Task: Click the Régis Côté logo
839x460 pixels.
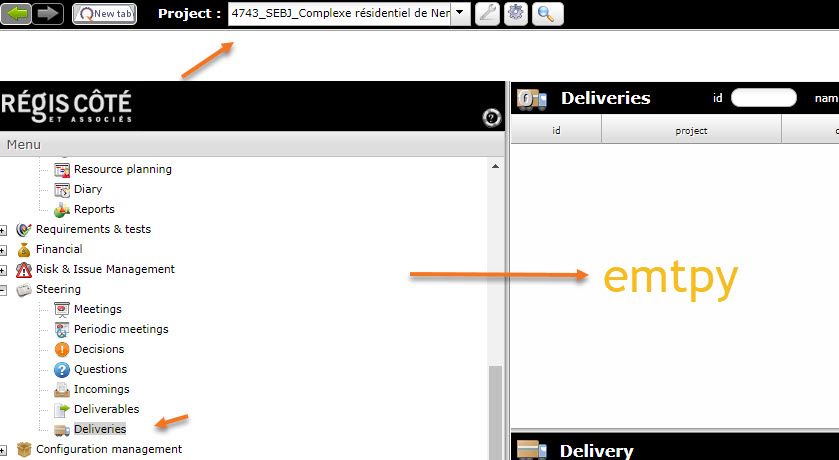Action: coord(66,106)
